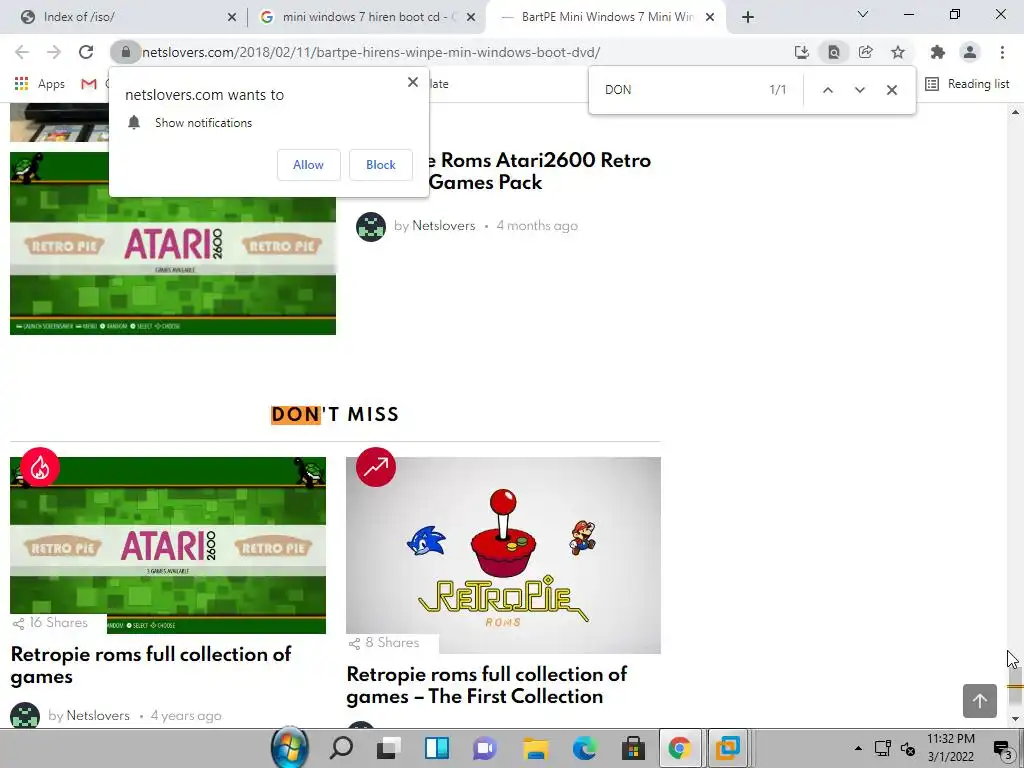Image resolution: width=1024 pixels, height=768 pixels.
Task: Share this page icon
Action: pyautogui.click(x=866, y=52)
